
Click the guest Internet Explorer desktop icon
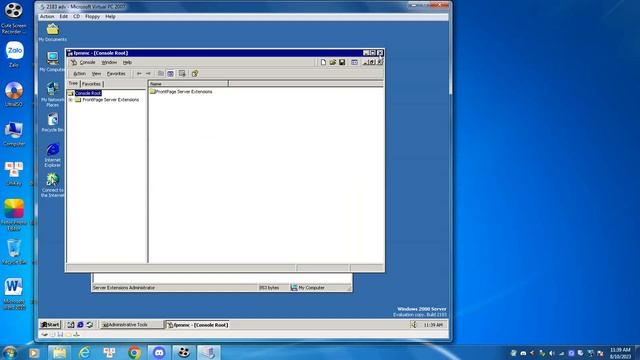tap(53, 155)
